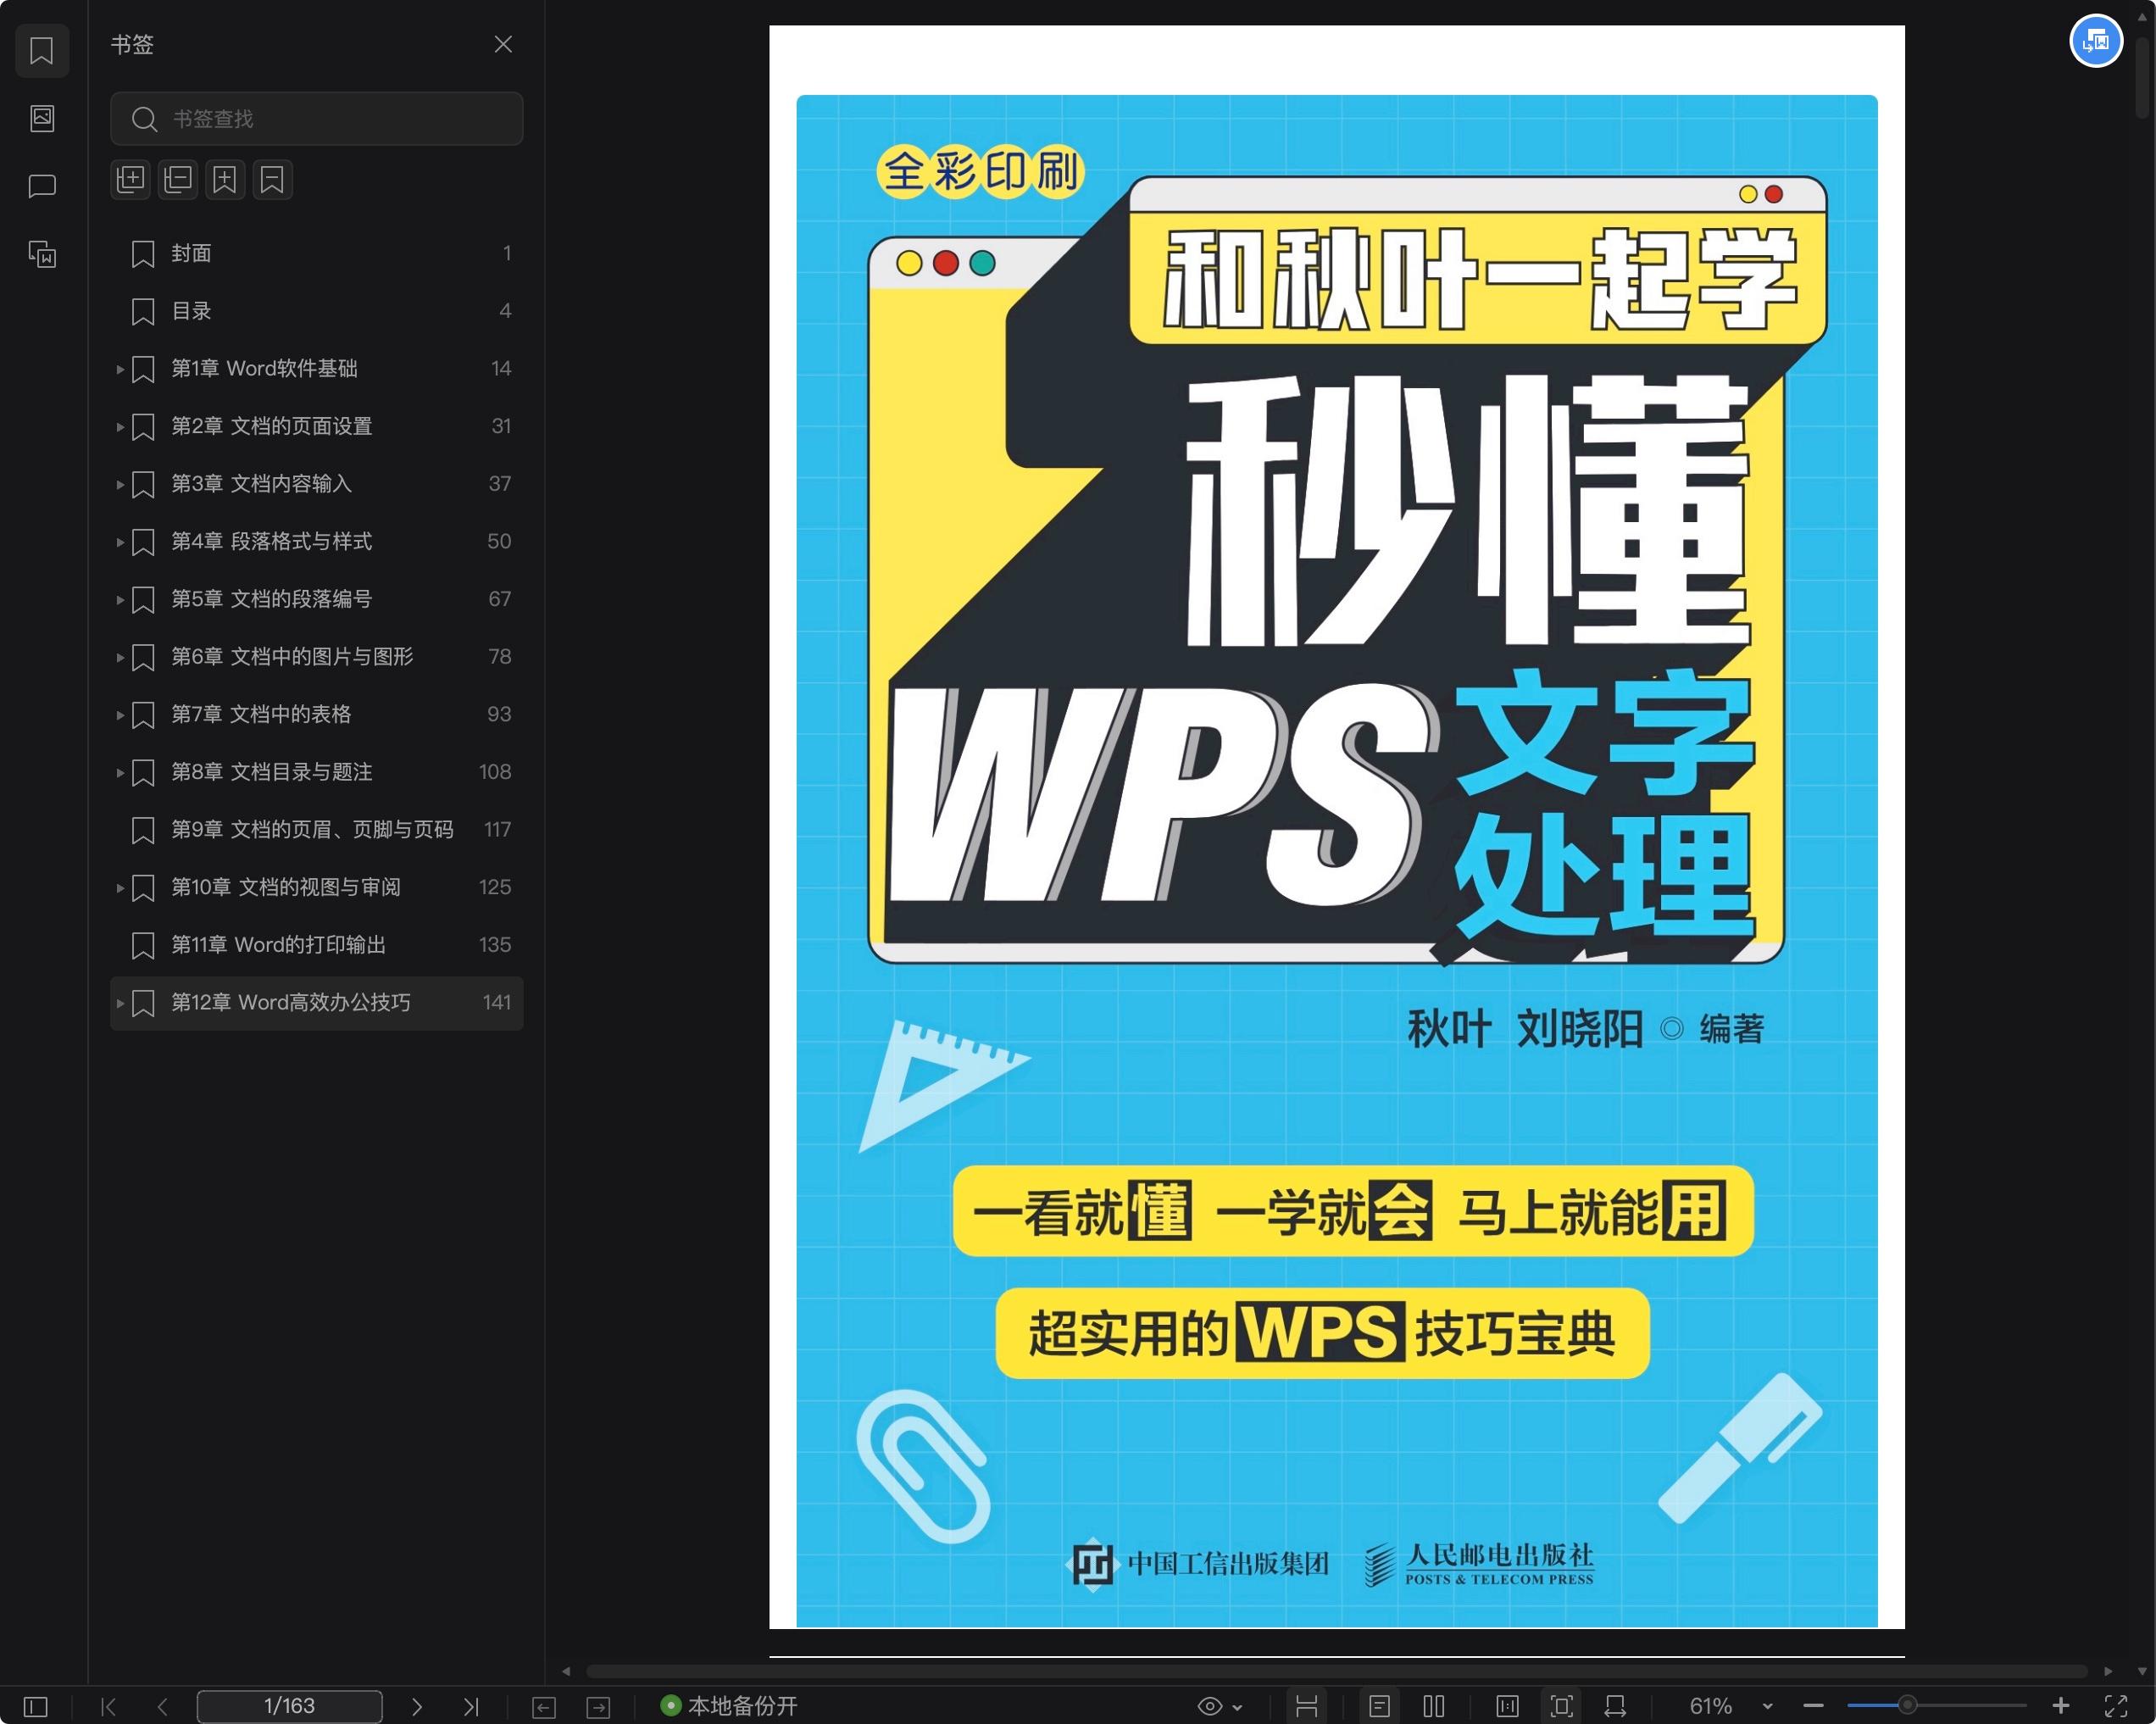Go to the first page
Screen dimensions: 2156x1724
coord(109,1706)
